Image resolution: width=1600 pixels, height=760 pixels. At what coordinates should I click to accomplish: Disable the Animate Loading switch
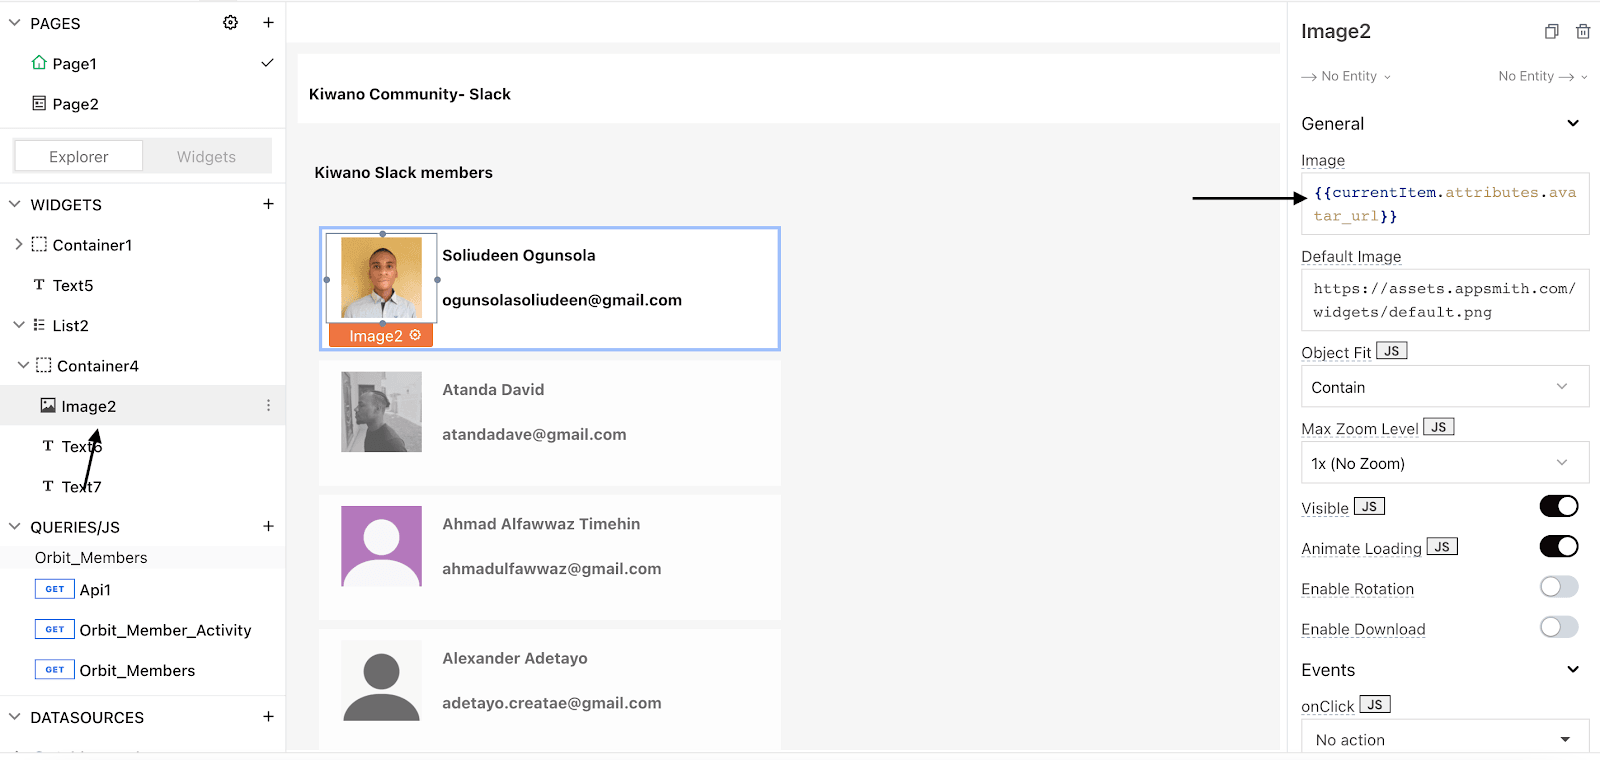click(1558, 547)
